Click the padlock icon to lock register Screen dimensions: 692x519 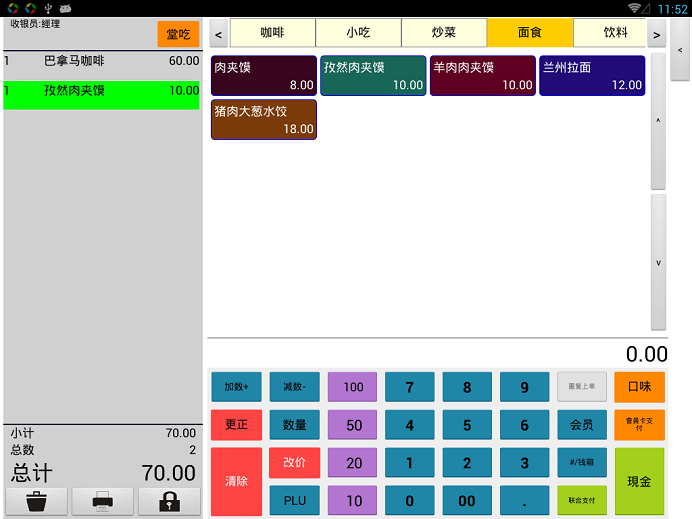click(x=169, y=500)
